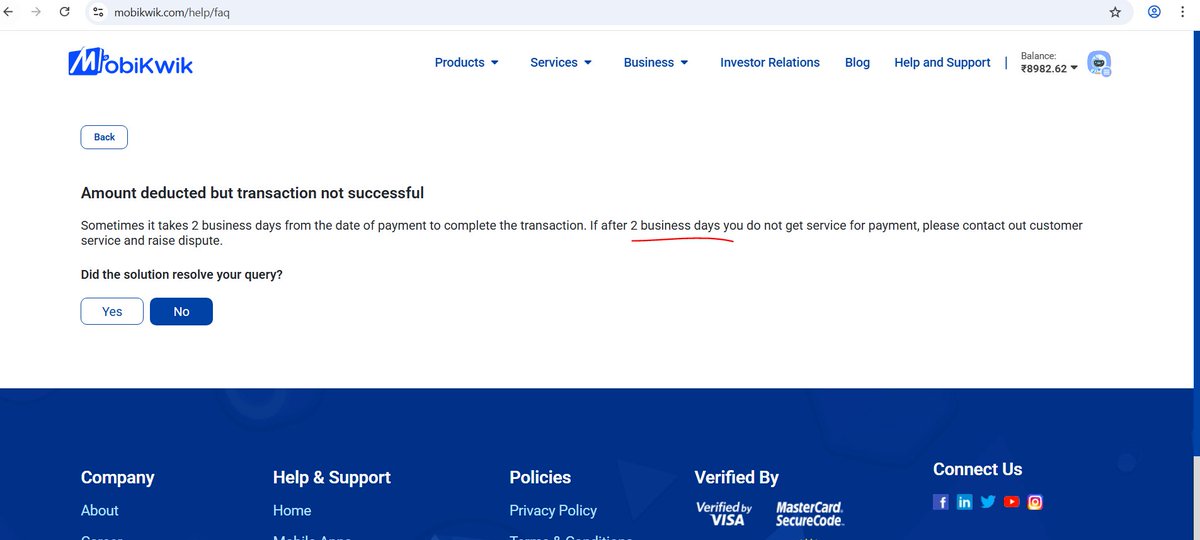Screen dimensions: 1200x540
Task: Open MobiKwik Facebook page icon
Action: click(941, 502)
